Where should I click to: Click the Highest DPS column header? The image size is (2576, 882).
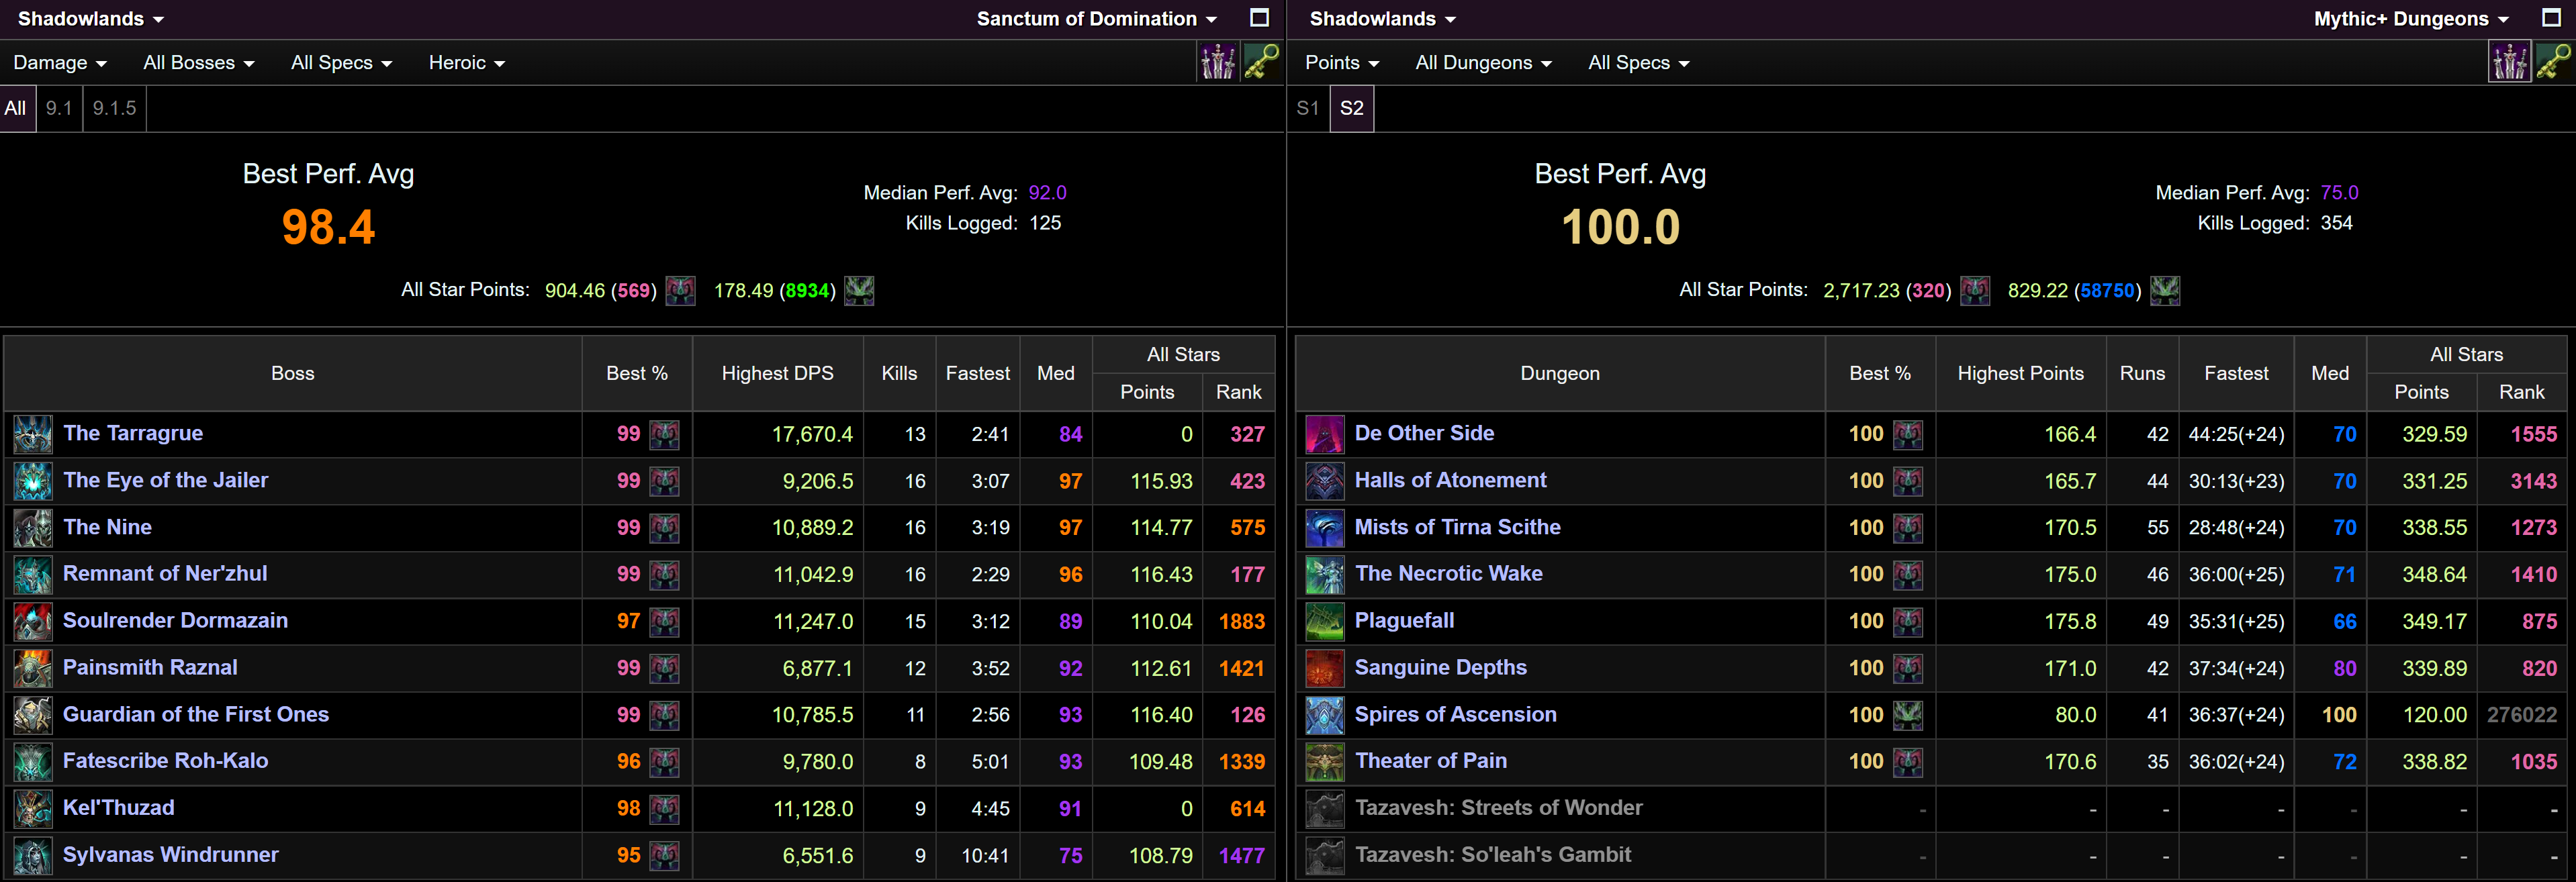(x=778, y=374)
